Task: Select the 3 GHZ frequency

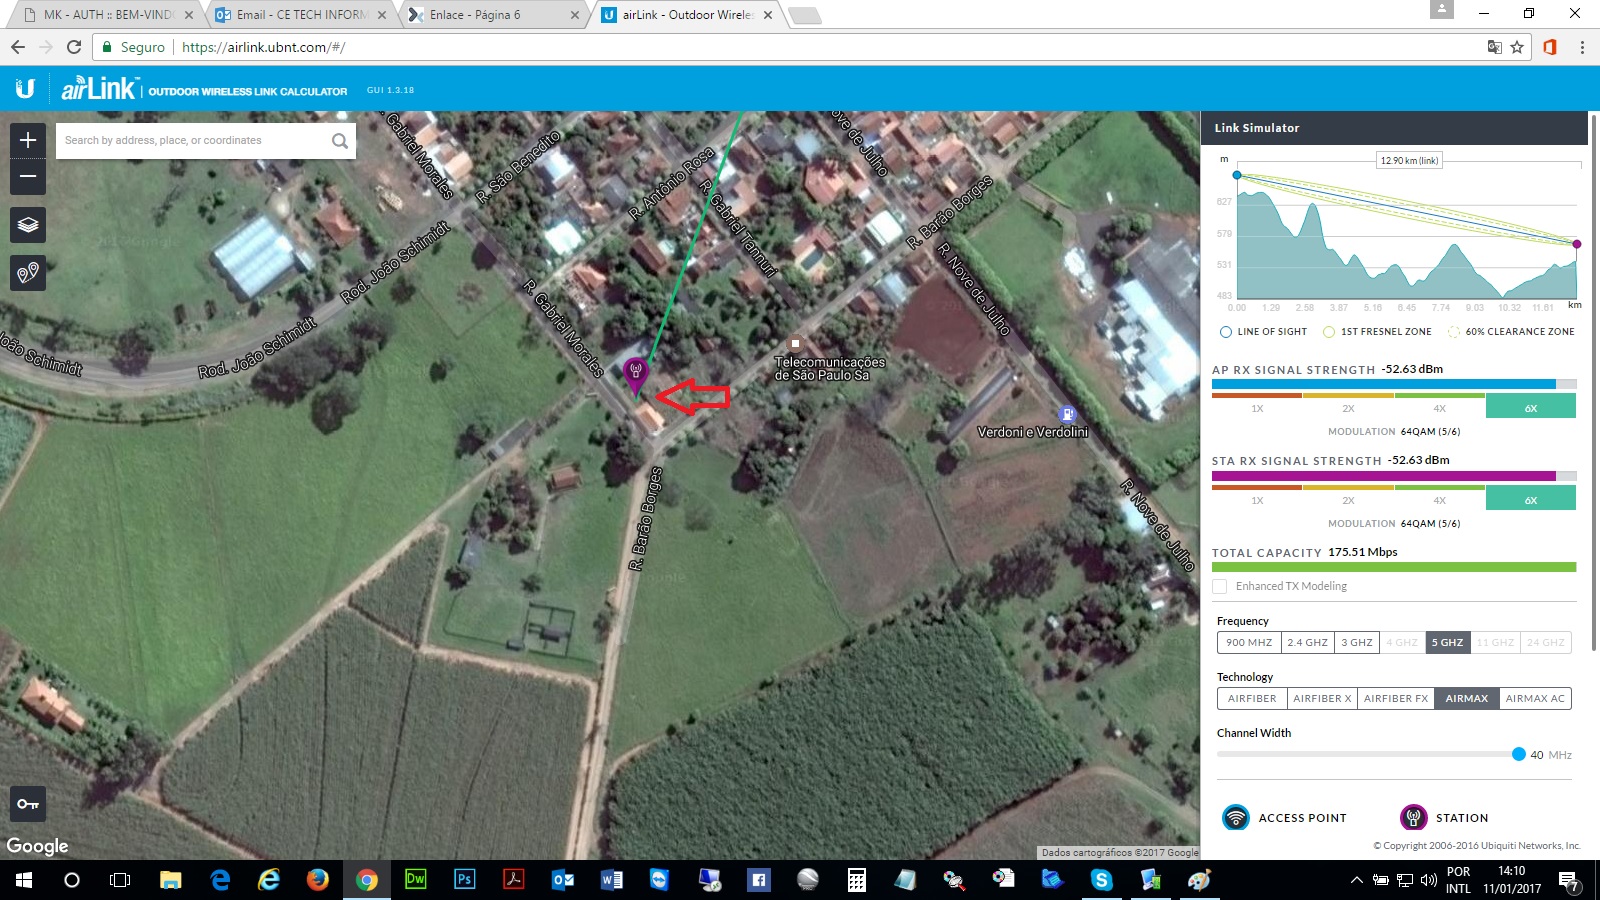Action: [1357, 643]
